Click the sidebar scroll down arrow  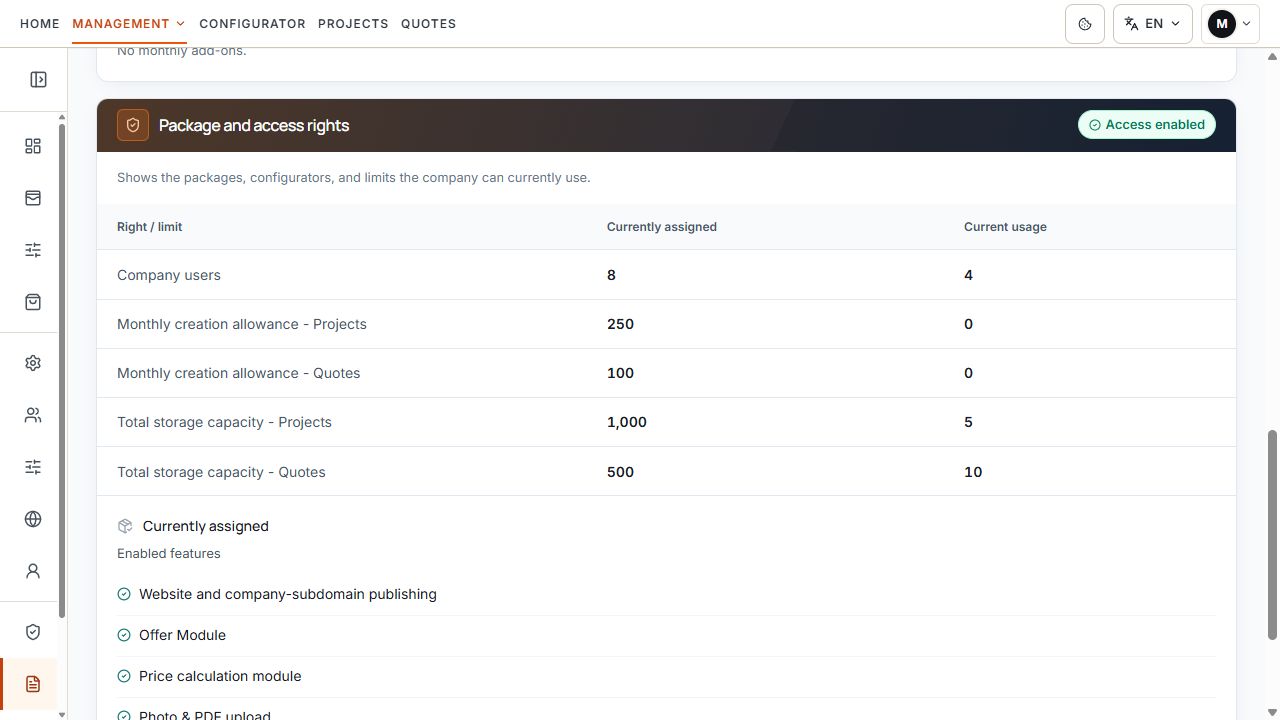[61, 714]
